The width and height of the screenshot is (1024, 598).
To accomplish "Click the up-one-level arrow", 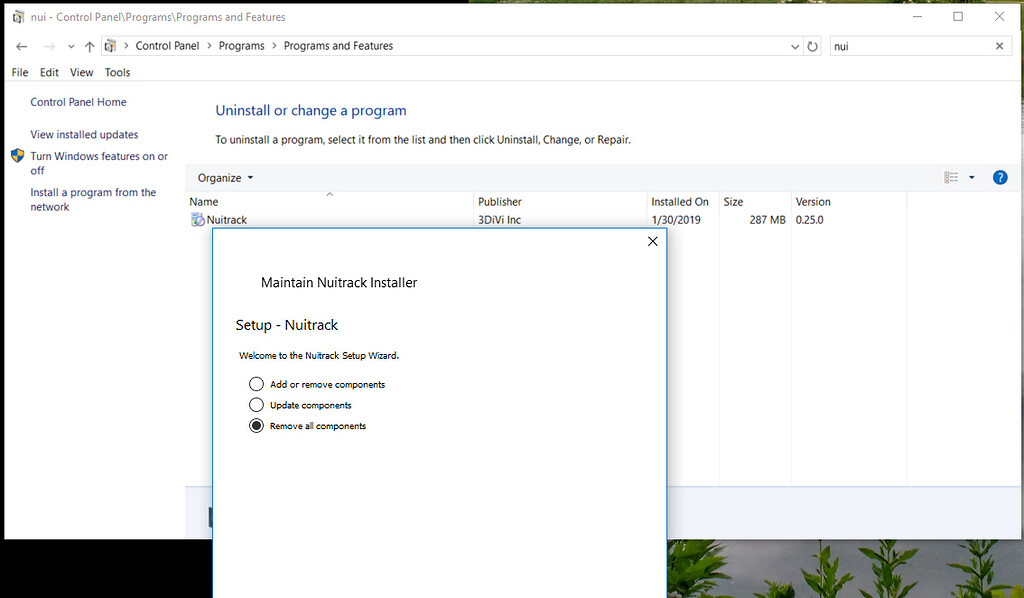I will point(88,45).
